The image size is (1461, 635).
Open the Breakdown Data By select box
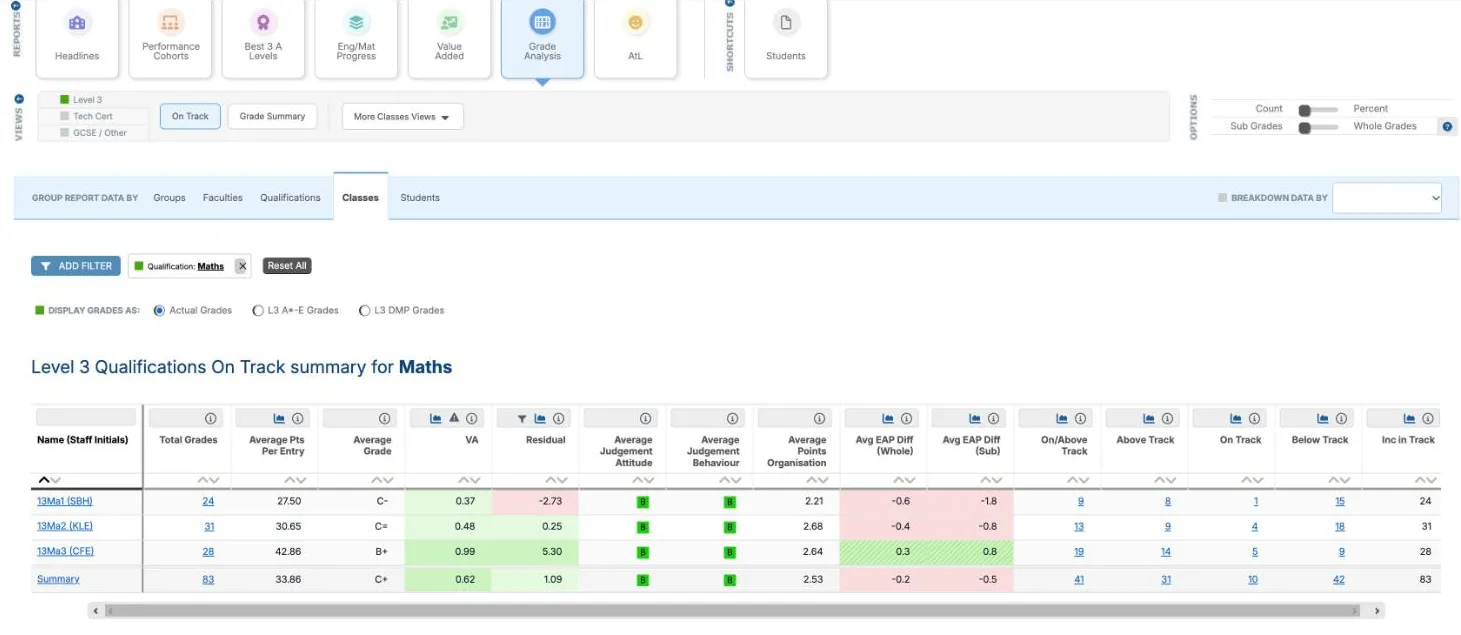[x=1387, y=198]
